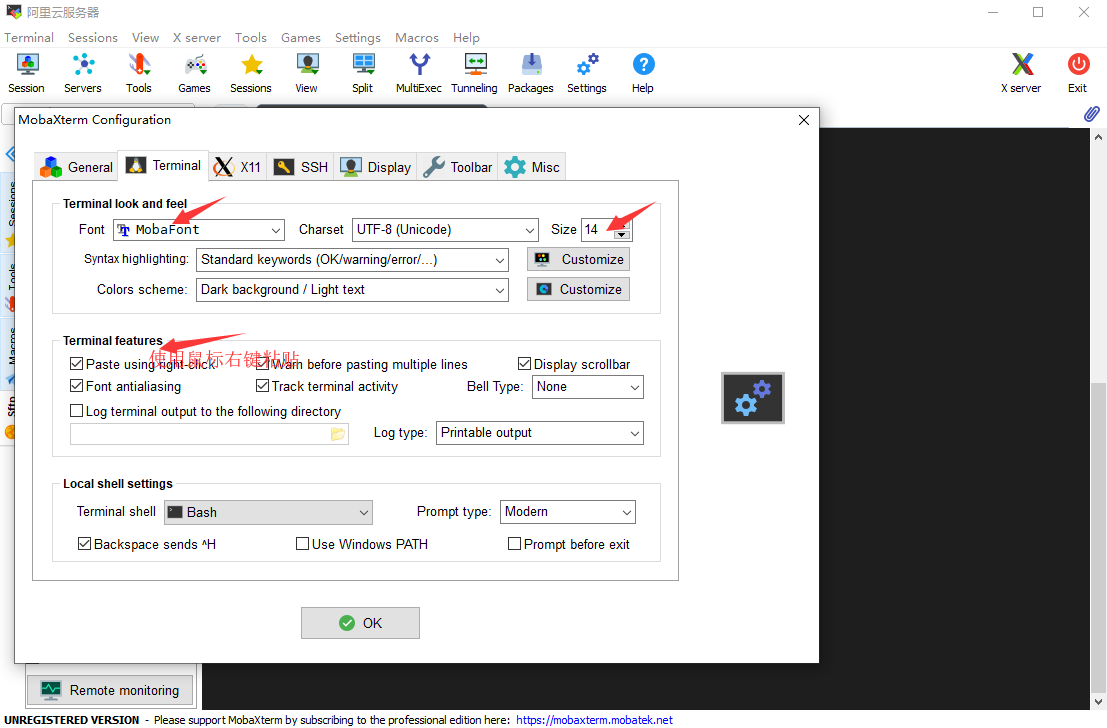Image resolution: width=1107 pixels, height=728 pixels.
Task: Open the X11 configuration tab
Action: [x=237, y=167]
